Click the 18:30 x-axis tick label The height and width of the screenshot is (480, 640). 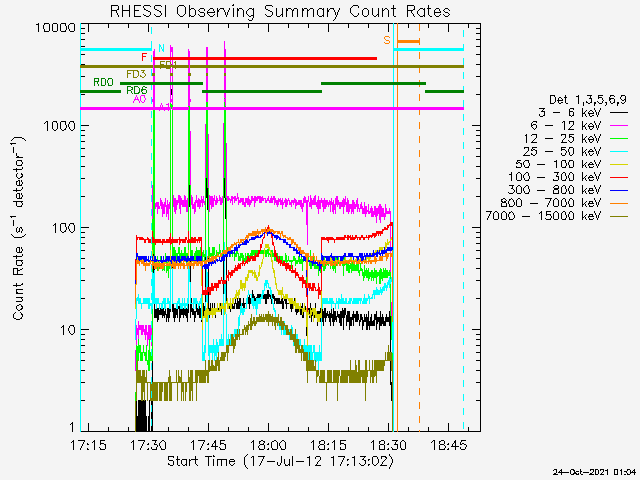[x=389, y=445]
